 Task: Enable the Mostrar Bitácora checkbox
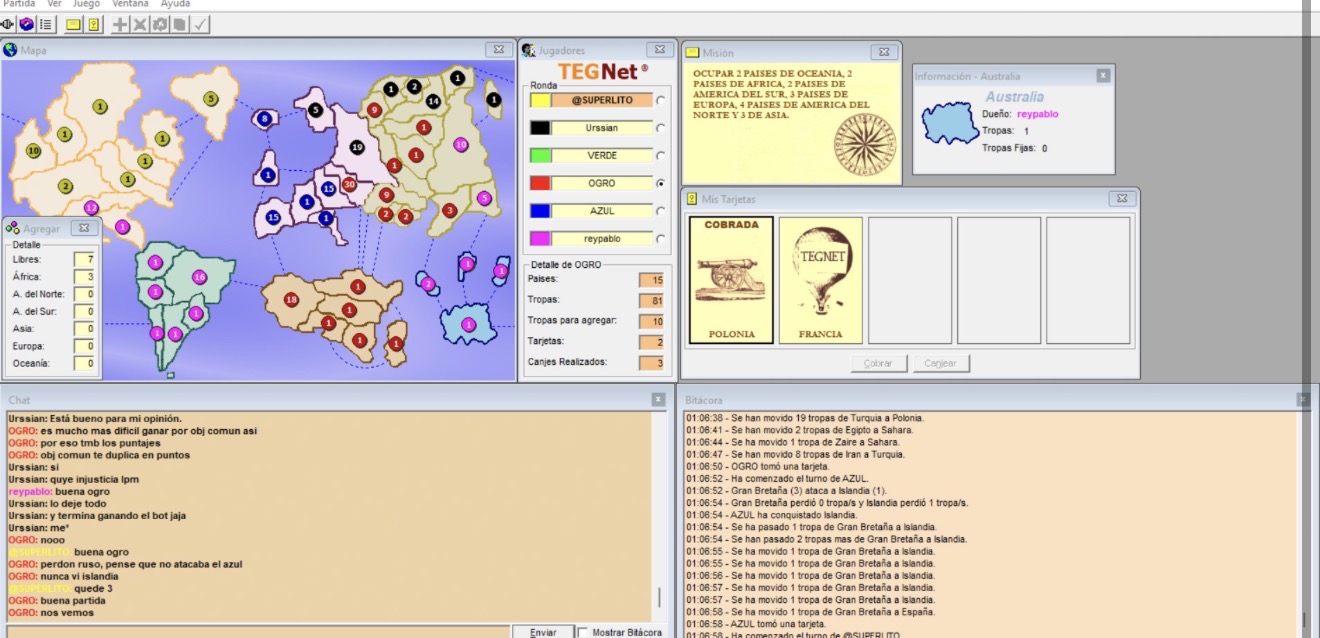click(x=584, y=632)
